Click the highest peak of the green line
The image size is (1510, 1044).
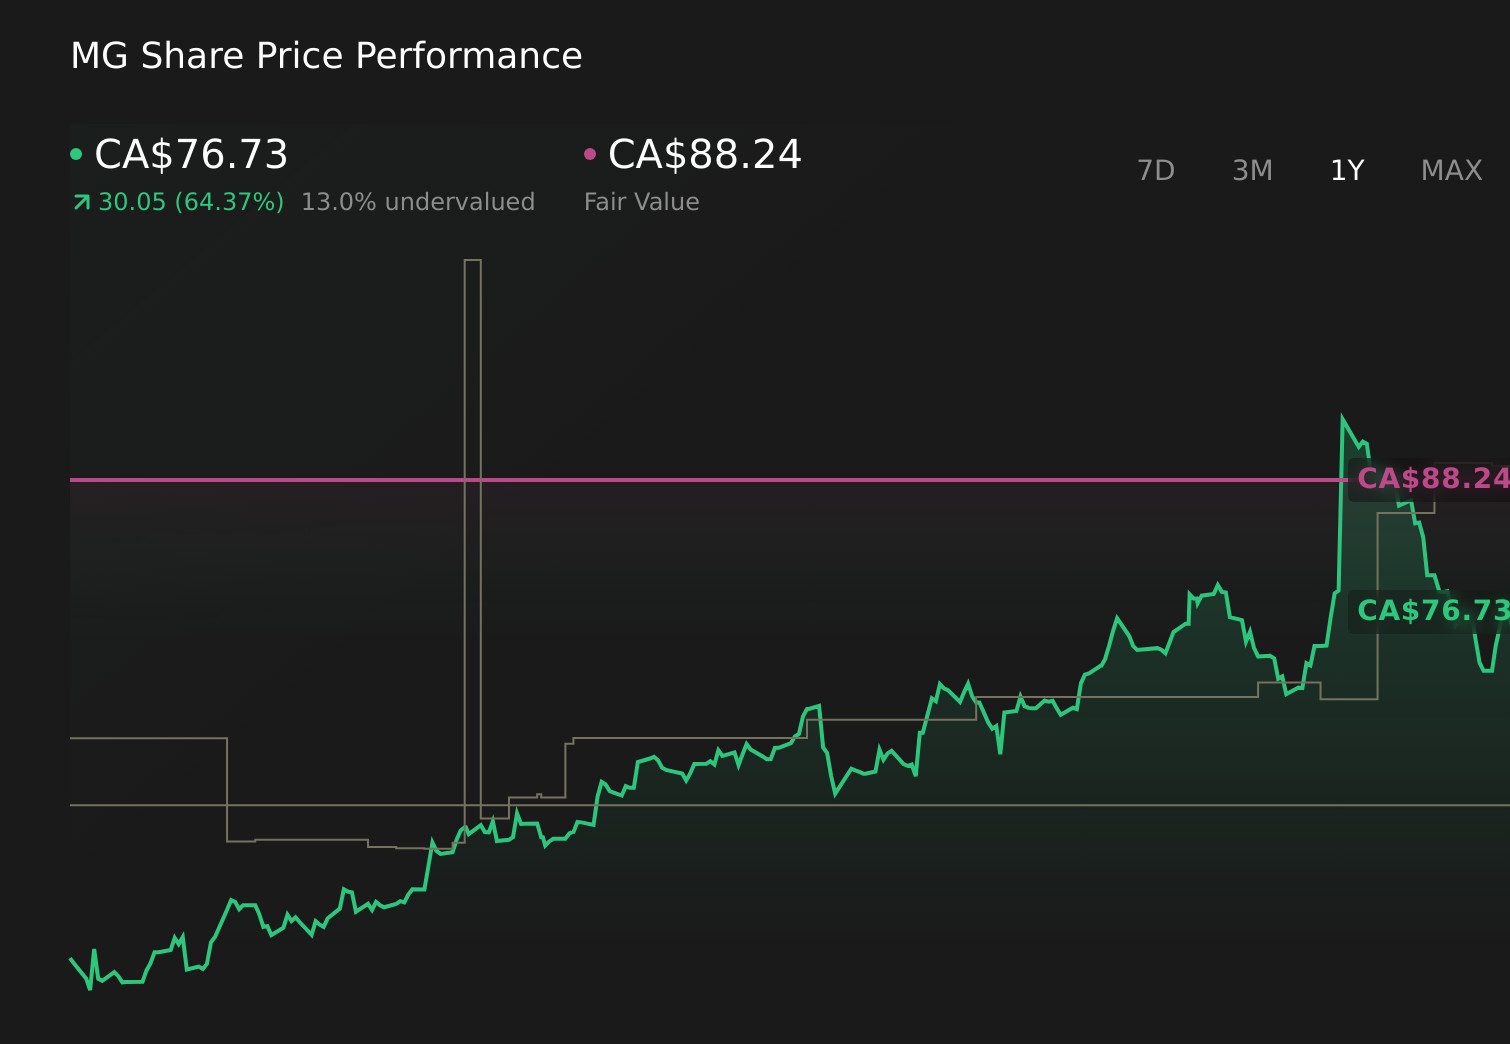[1342, 419]
